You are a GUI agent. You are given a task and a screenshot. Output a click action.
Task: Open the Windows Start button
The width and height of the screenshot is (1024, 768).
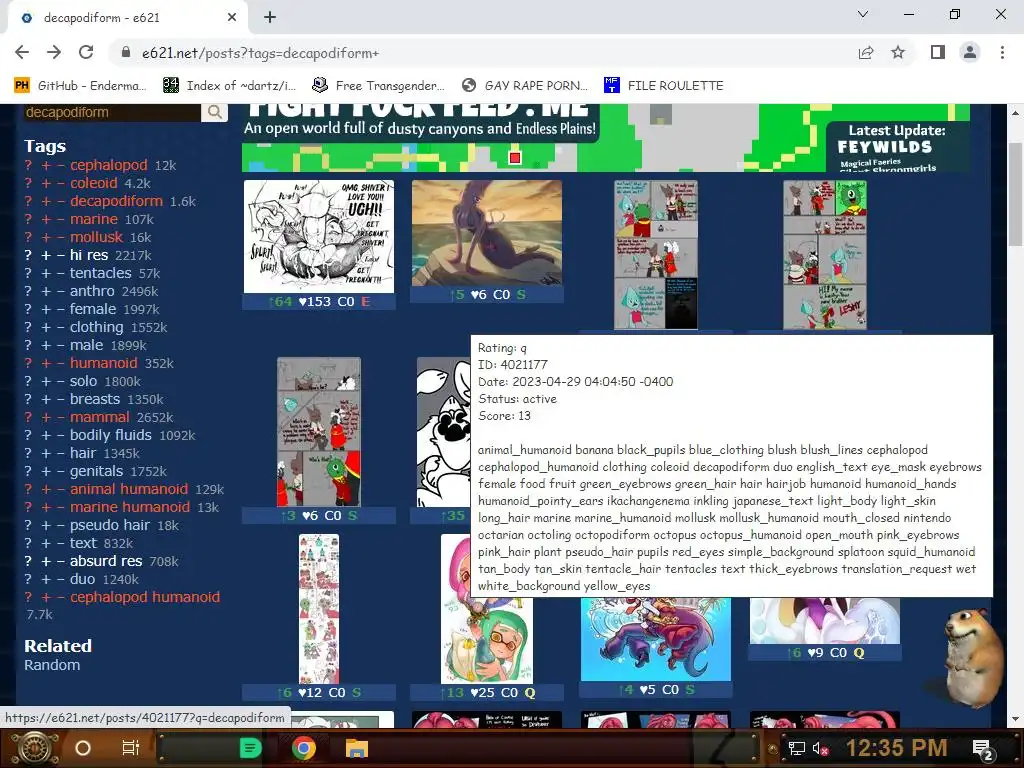point(35,748)
